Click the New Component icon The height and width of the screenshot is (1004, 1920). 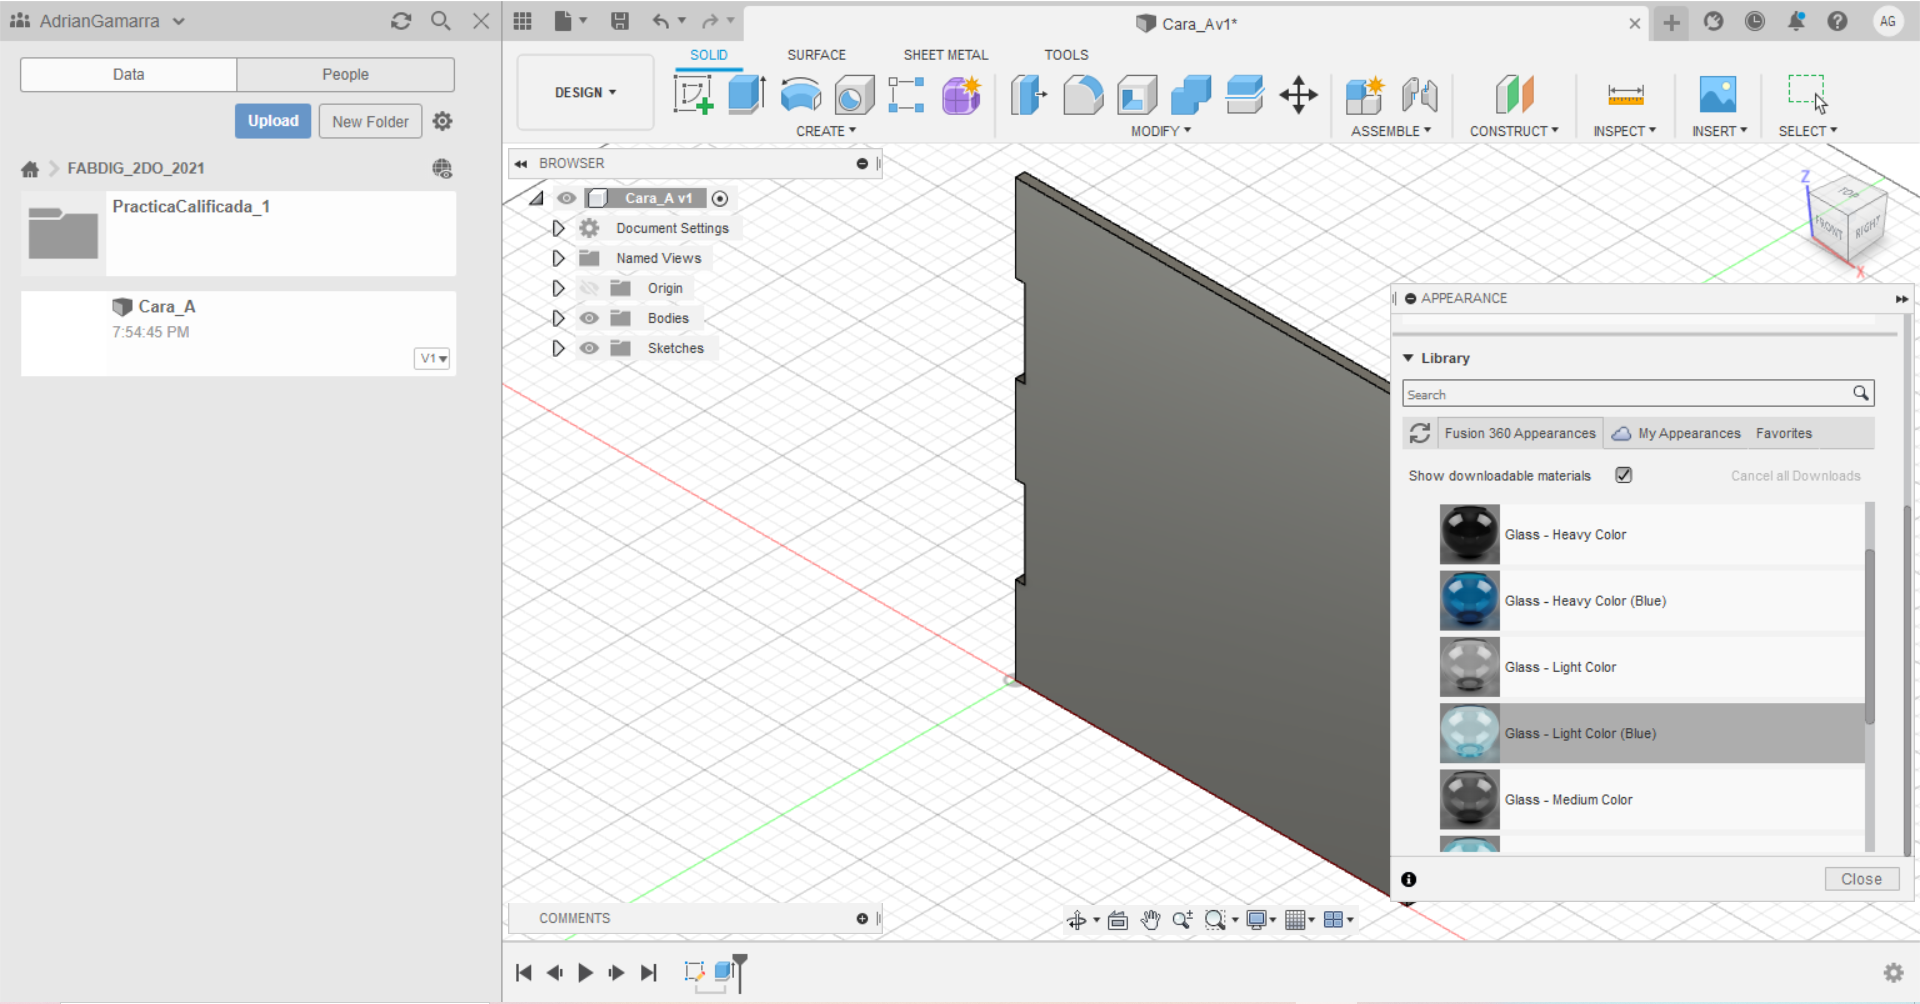1364,95
